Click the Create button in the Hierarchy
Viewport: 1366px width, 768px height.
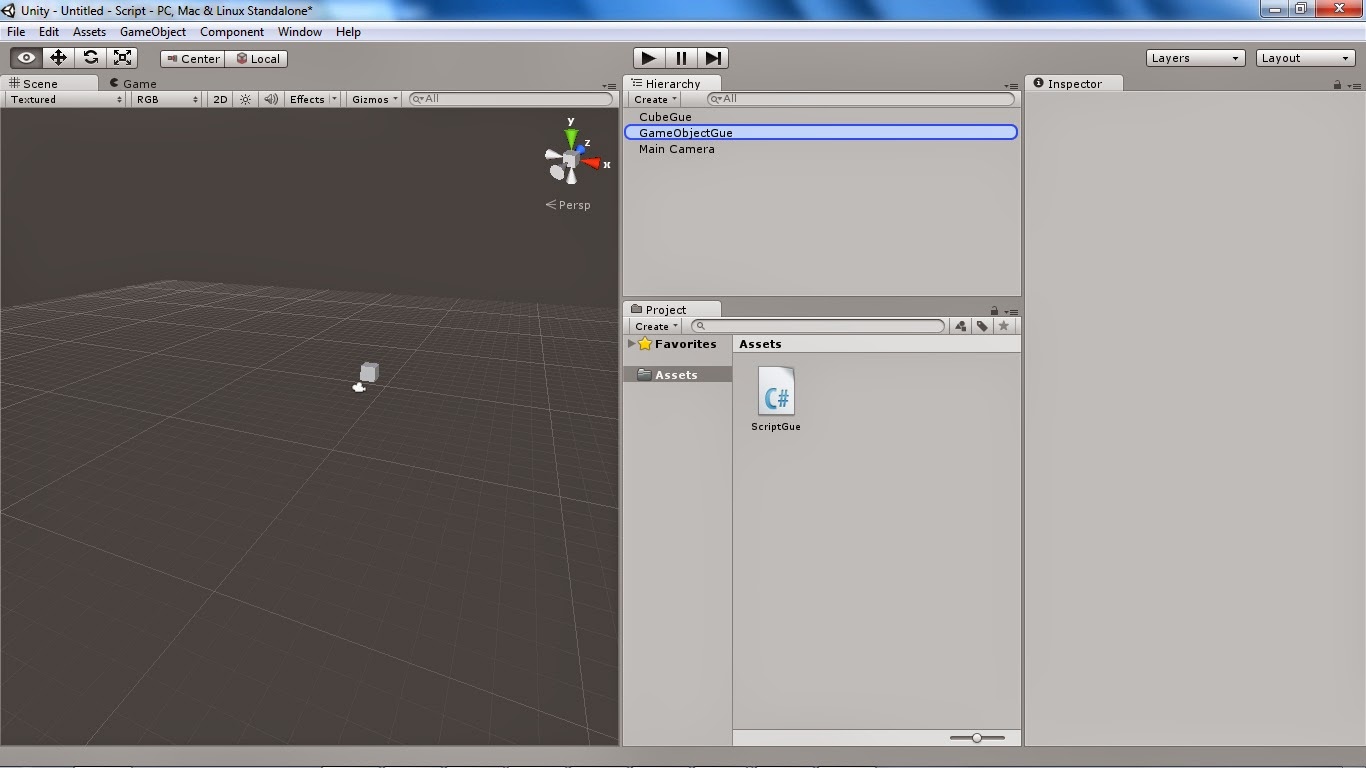pos(652,99)
